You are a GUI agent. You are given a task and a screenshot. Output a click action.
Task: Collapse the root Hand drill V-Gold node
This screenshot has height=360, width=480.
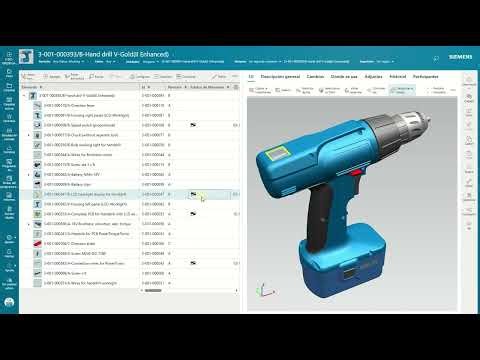24,96
